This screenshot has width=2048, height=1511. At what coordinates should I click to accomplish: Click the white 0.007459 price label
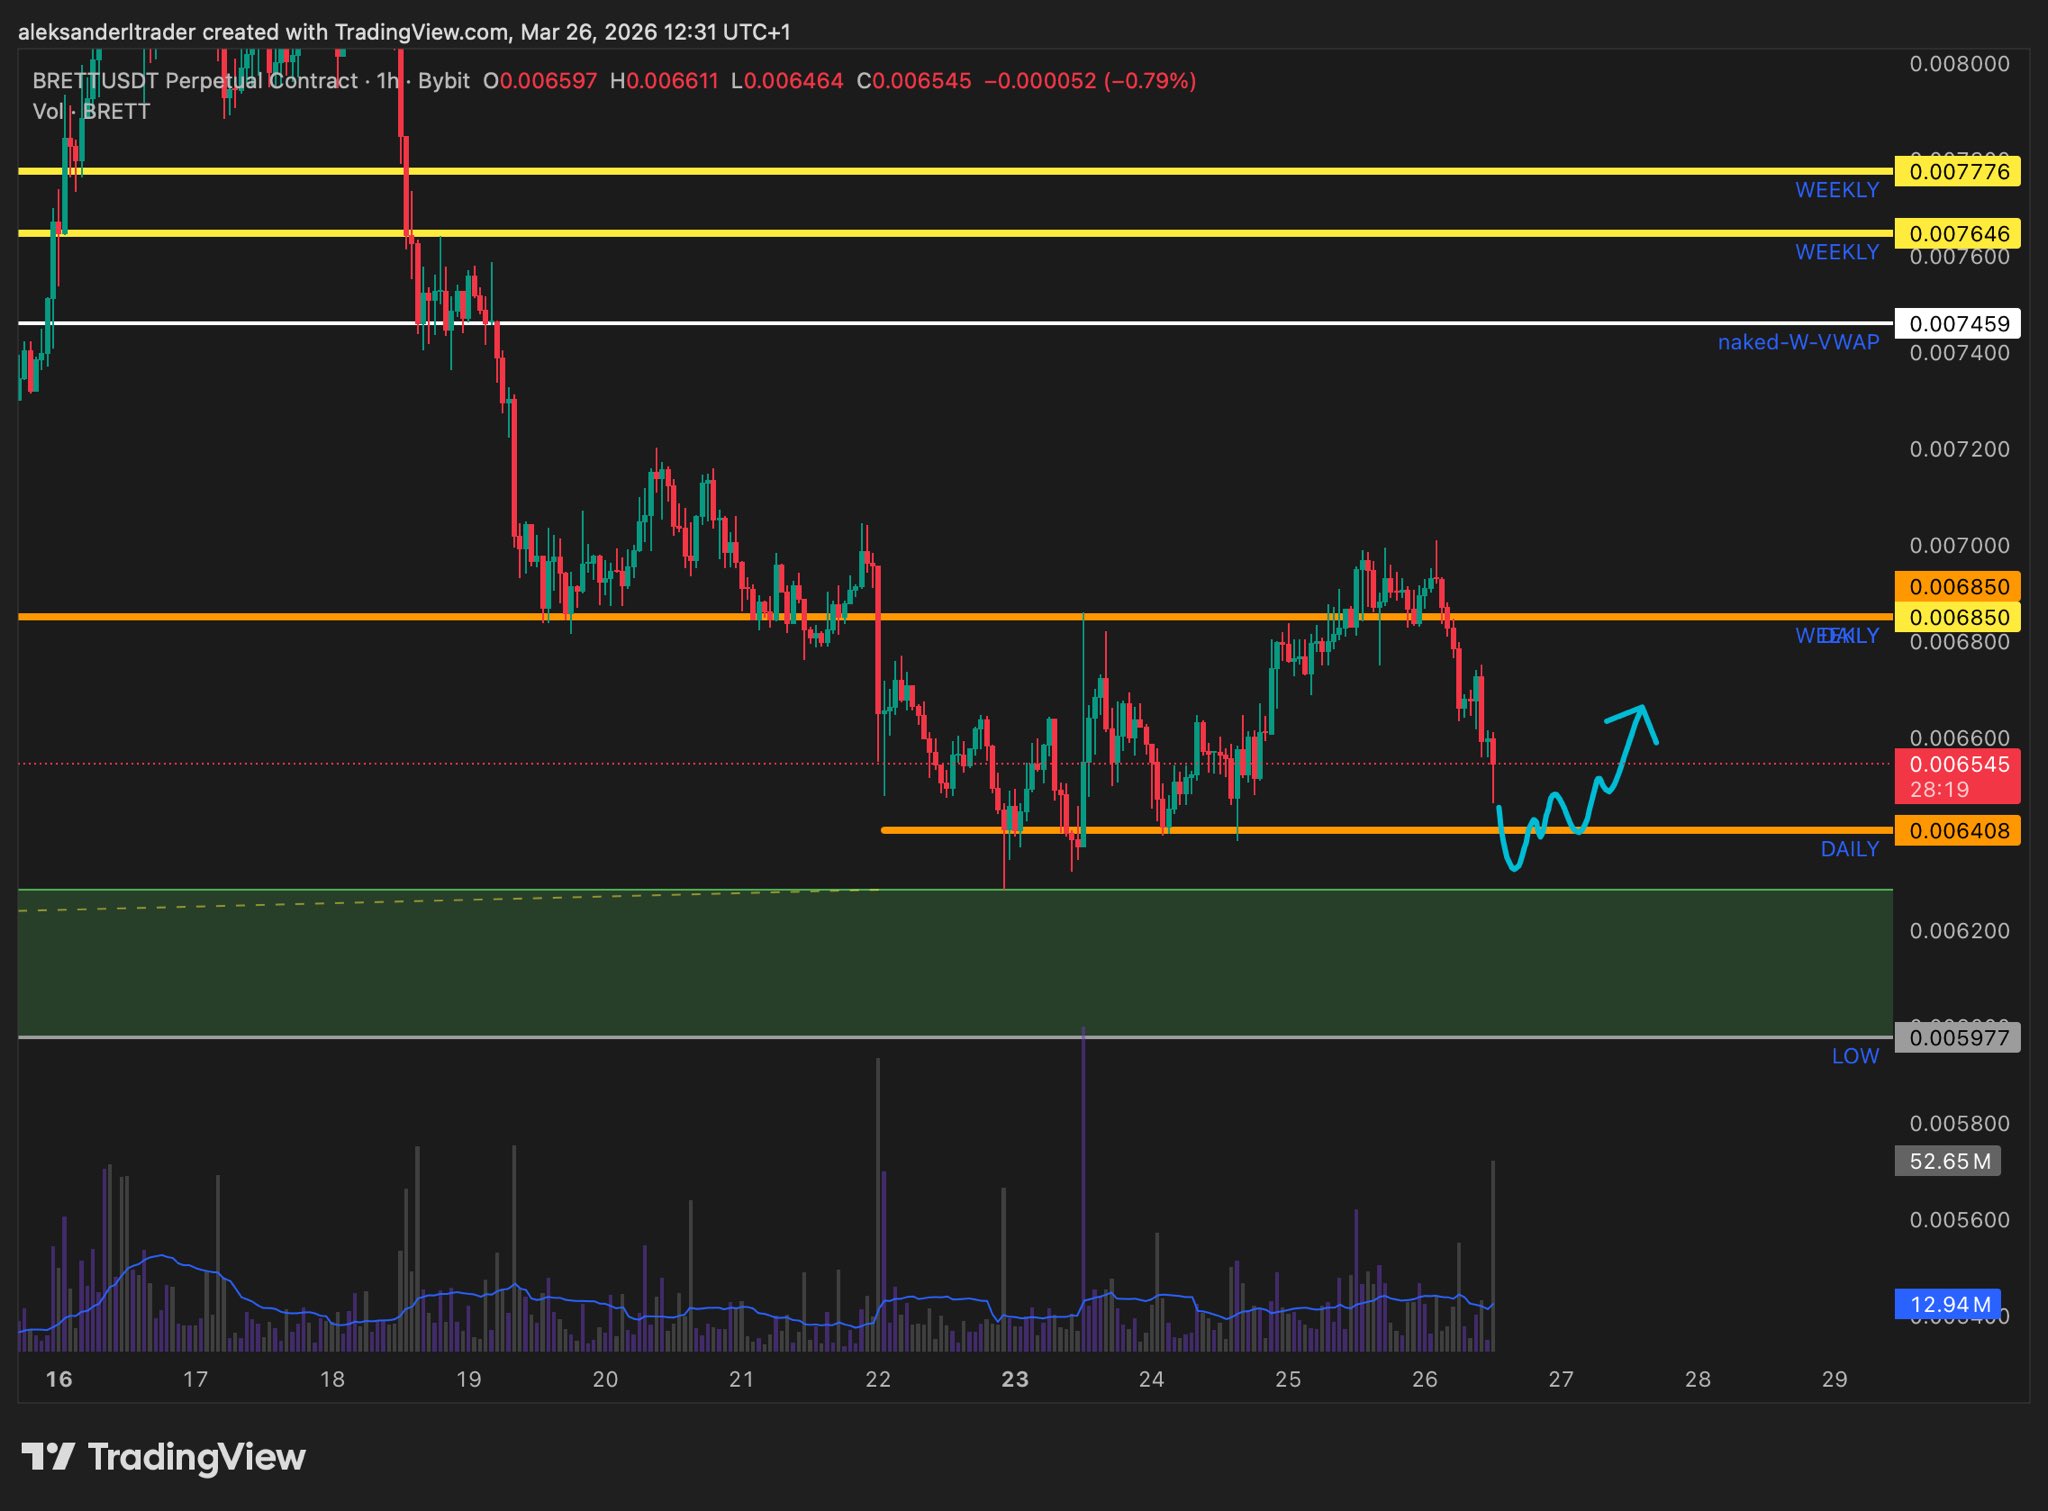(x=1957, y=324)
